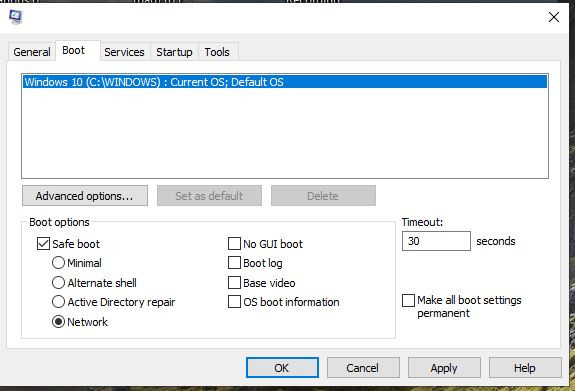575x391 pixels.
Task: Toggle Make all boot settings permanent
Action: (x=408, y=300)
